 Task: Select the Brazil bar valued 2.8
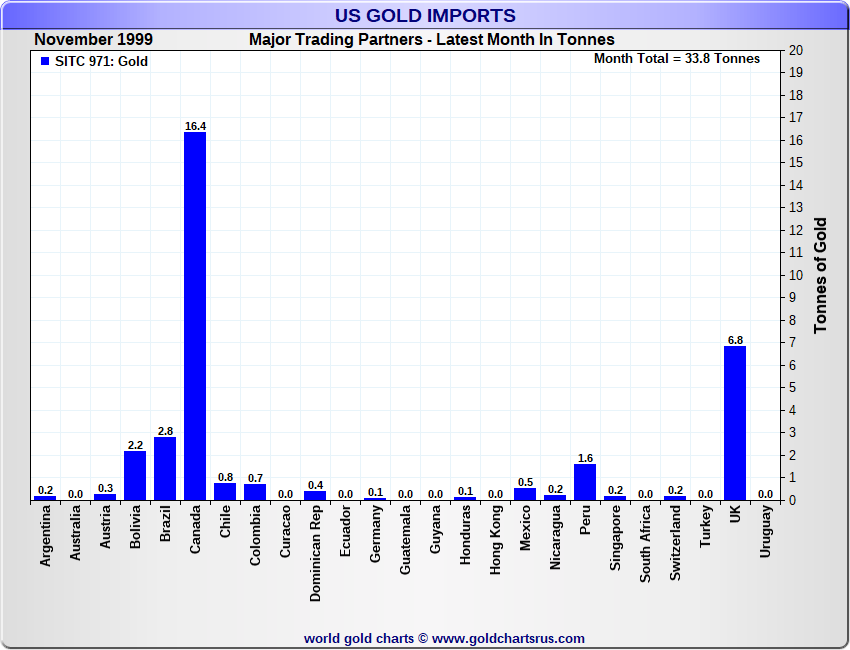pos(165,468)
